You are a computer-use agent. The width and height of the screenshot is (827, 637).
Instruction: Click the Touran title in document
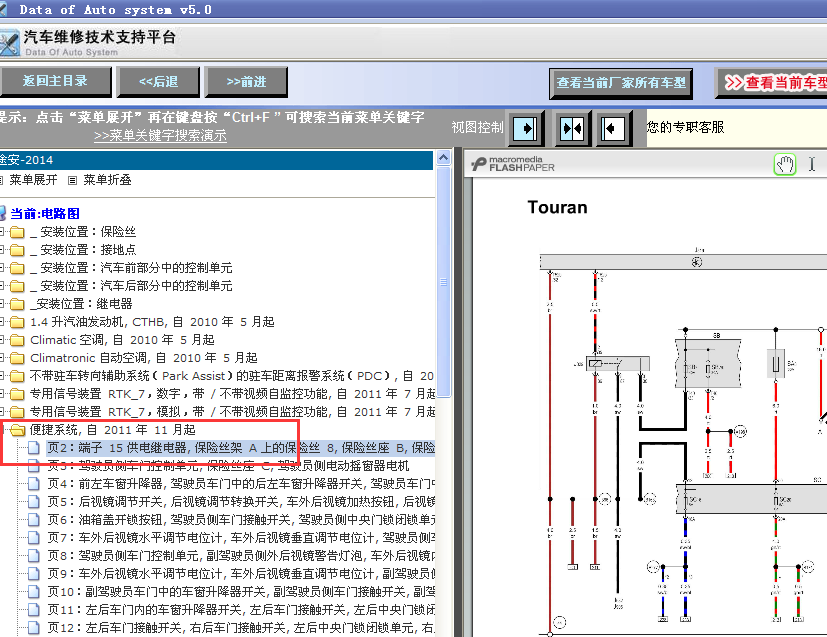tap(557, 207)
